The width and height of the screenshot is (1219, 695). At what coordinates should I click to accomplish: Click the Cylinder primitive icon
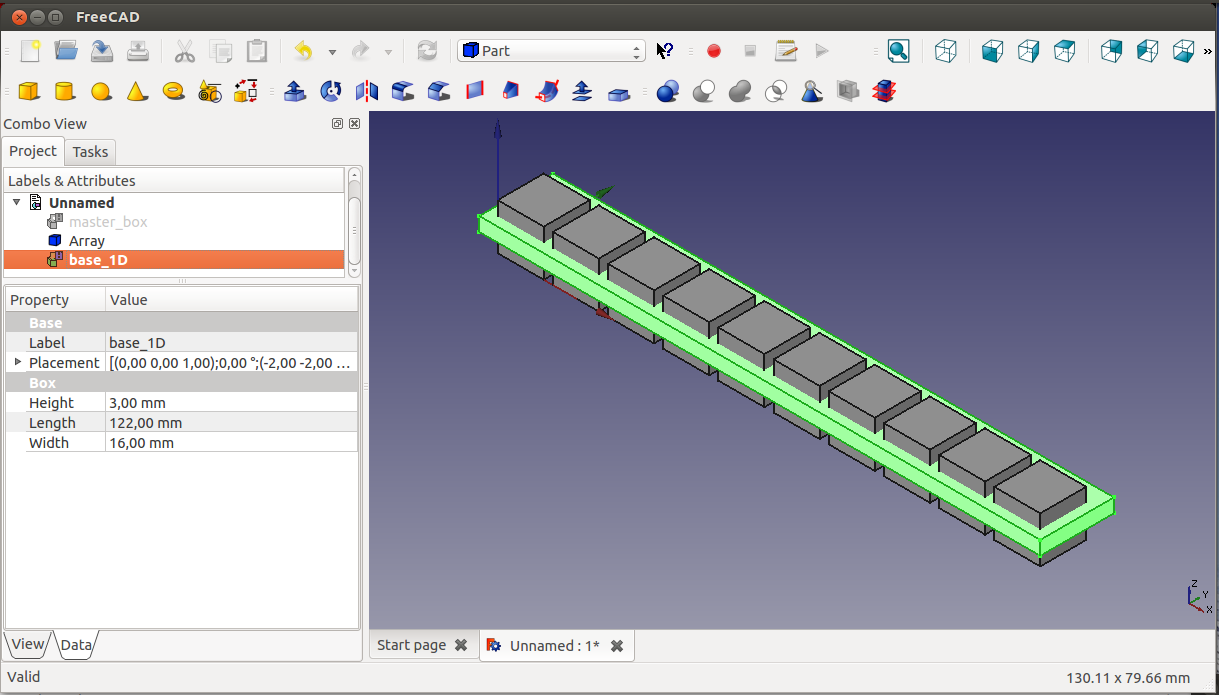coord(65,92)
